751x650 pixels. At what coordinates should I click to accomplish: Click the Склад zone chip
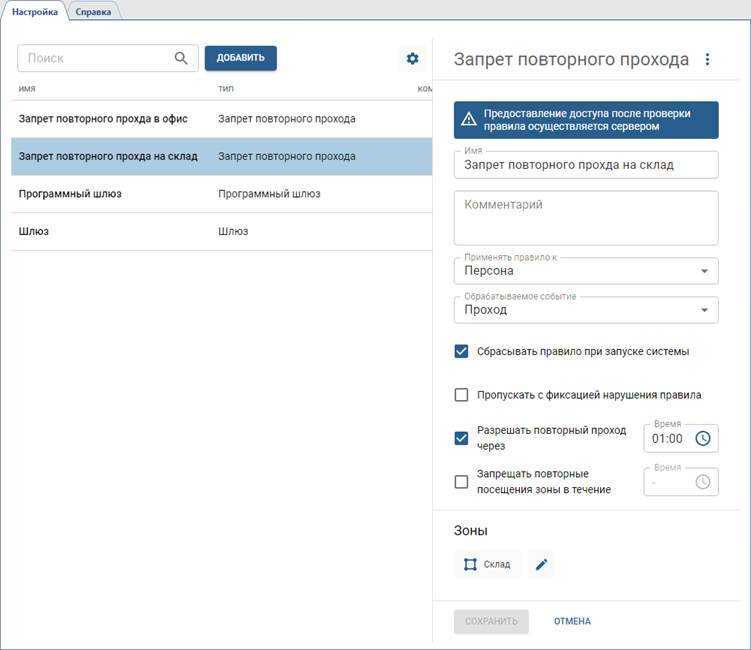[x=488, y=565]
